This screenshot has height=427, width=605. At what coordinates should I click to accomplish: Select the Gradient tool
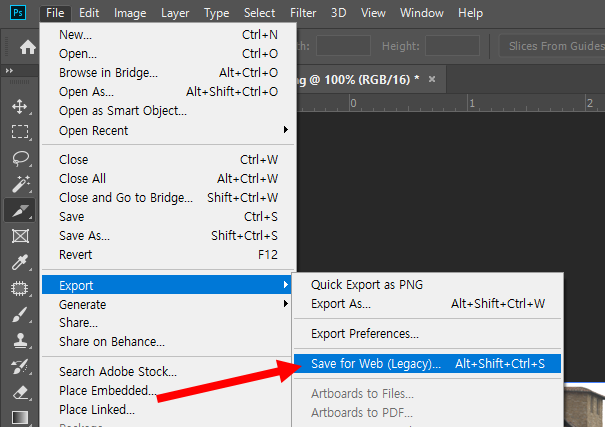point(20,417)
